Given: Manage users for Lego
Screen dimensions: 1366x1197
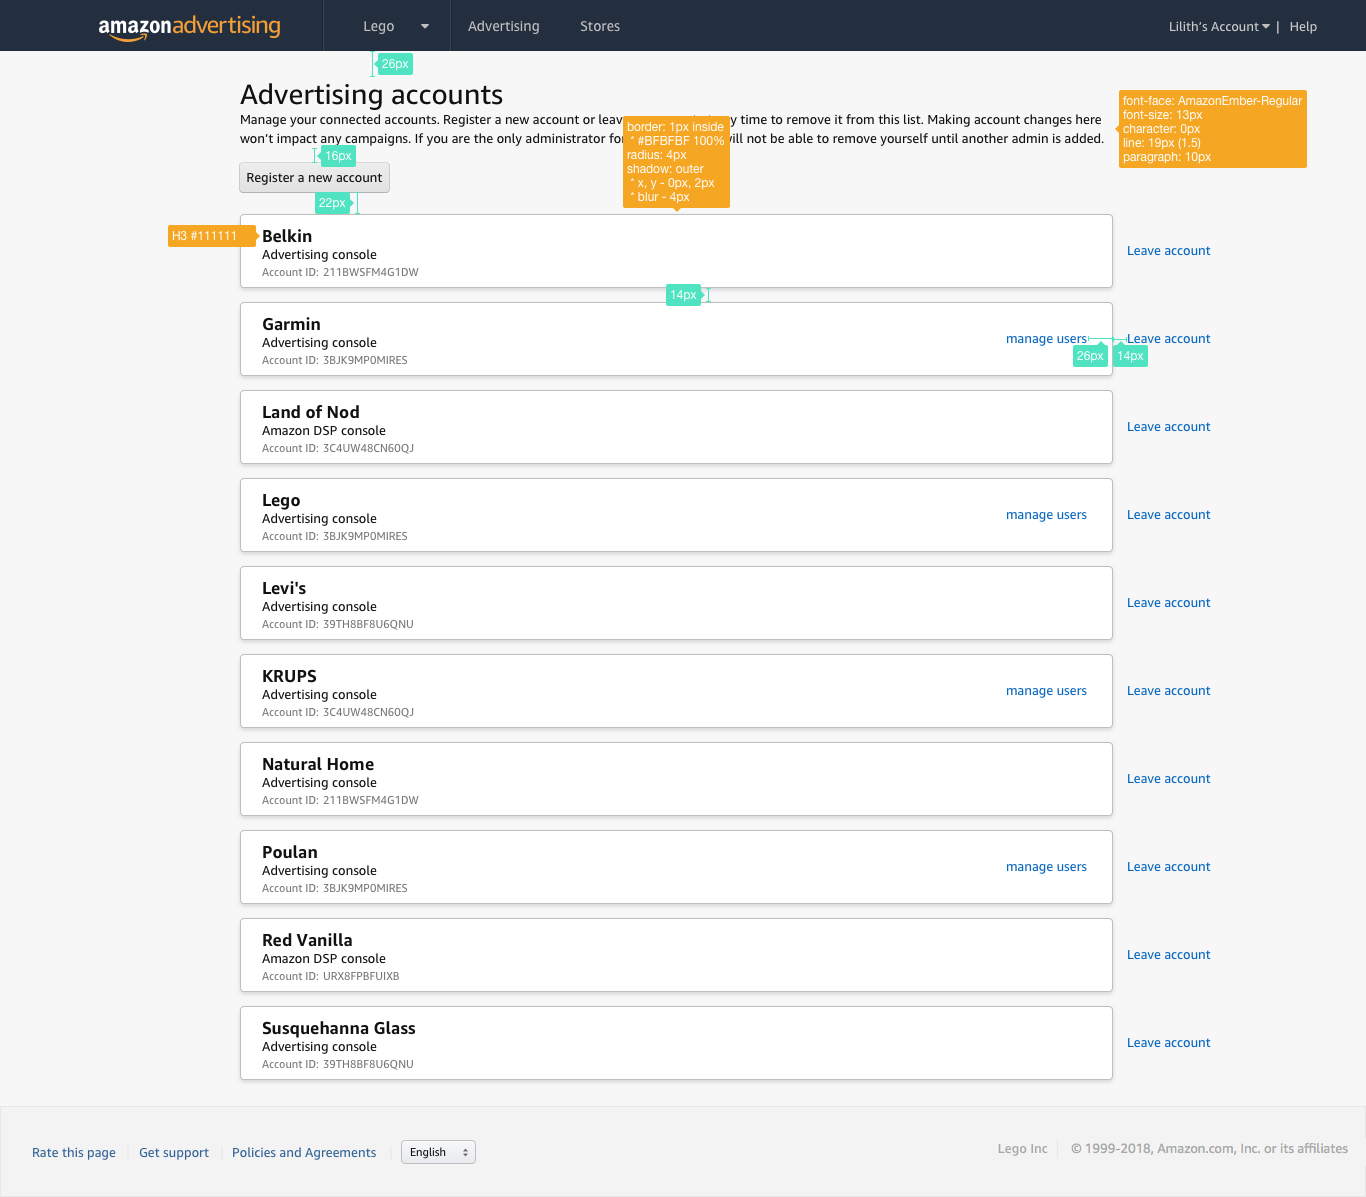Looking at the screenshot, I should tap(1046, 515).
